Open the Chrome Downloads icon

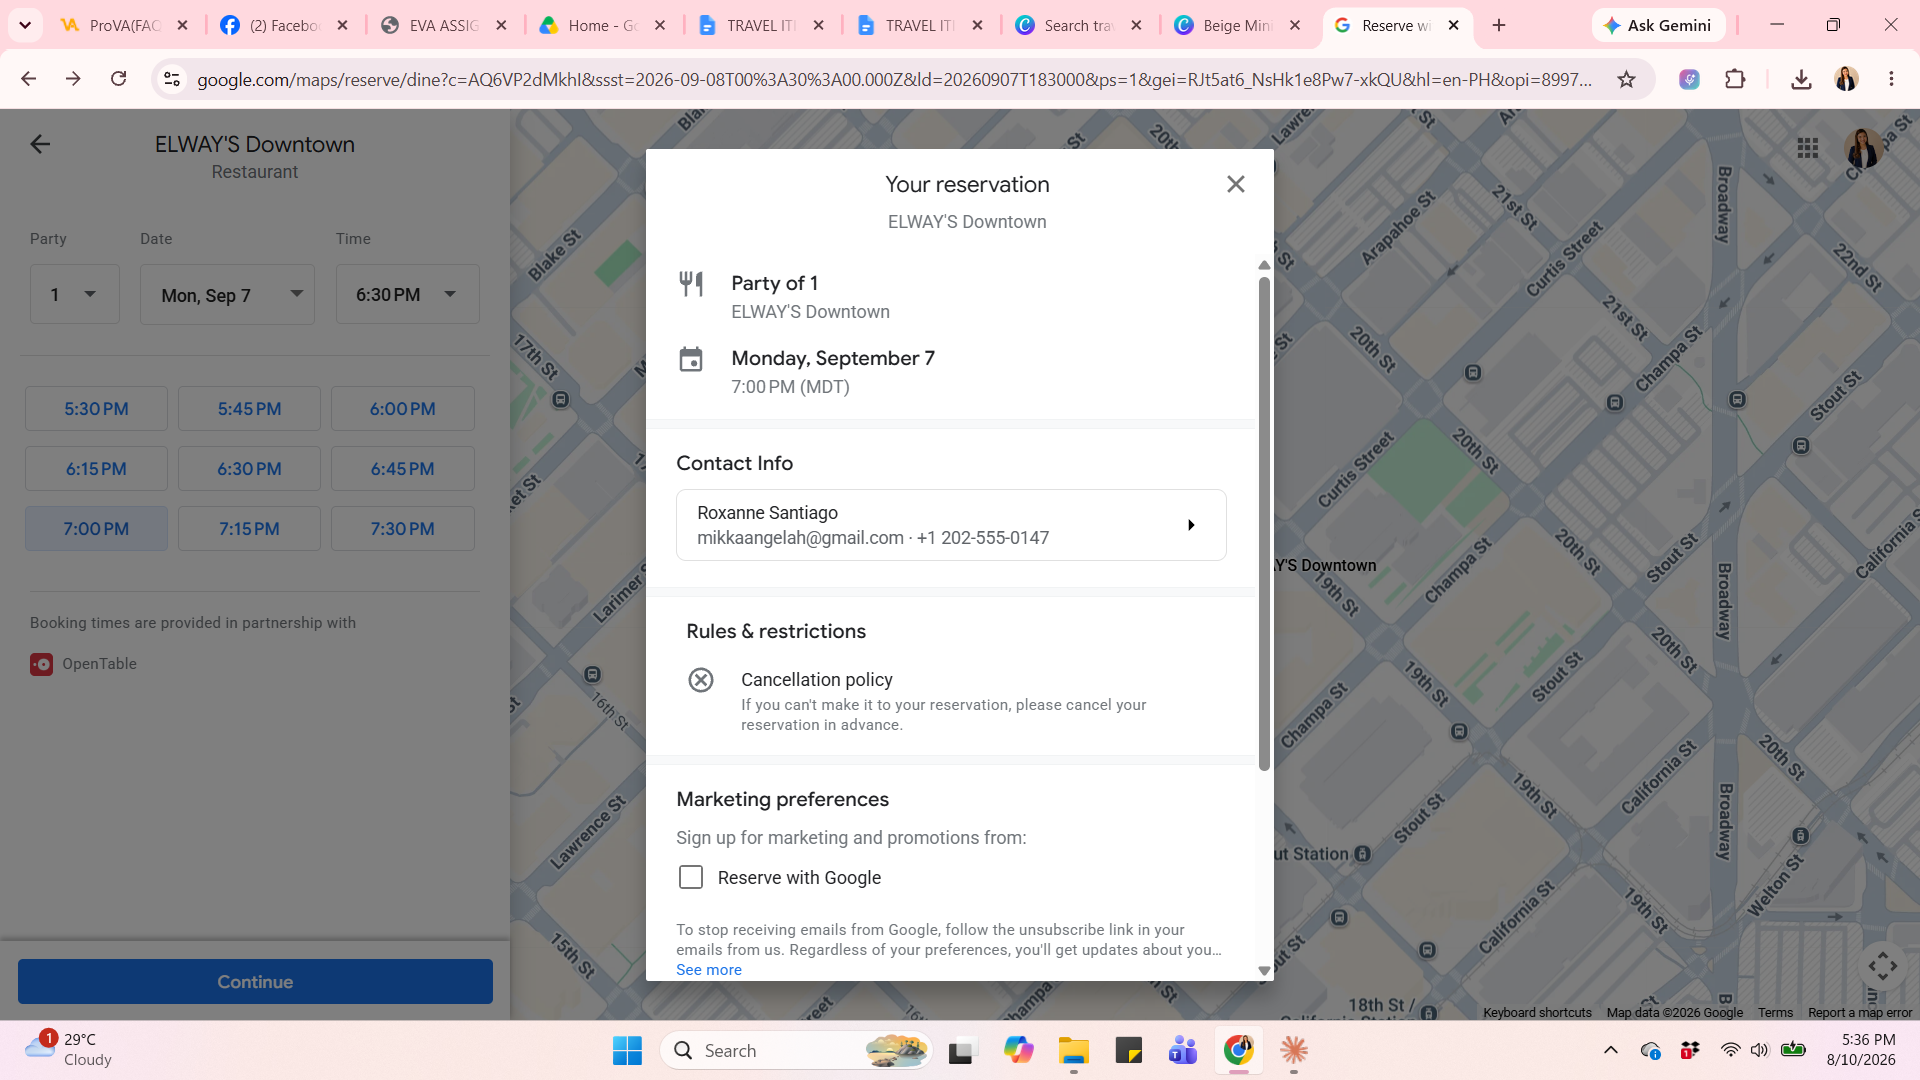(x=1801, y=79)
